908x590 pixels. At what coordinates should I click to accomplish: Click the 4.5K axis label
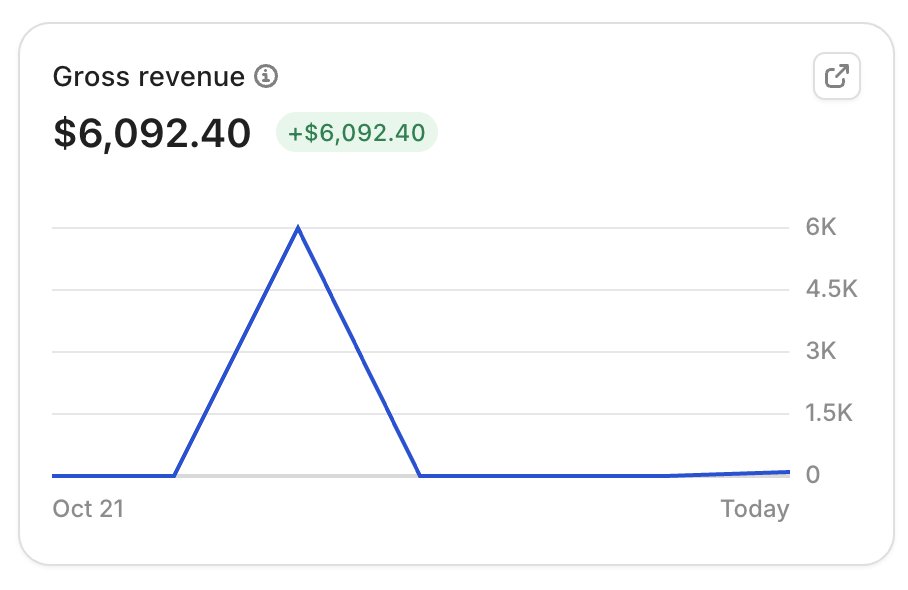pos(831,289)
